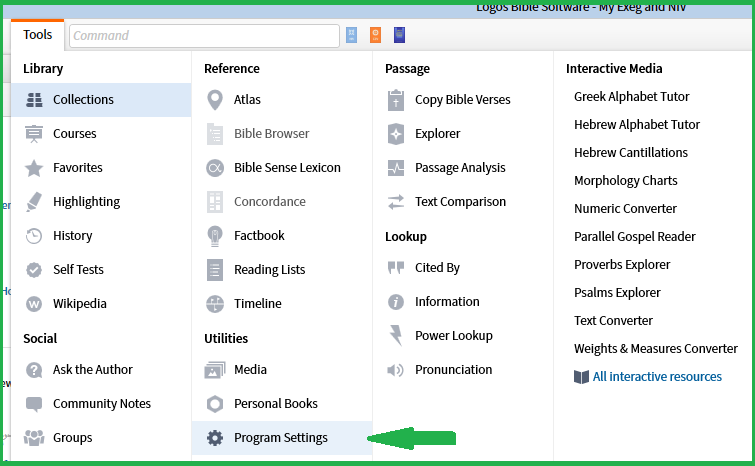The image size is (755, 466).
Task: Click the Copy Bible Verses clipboard icon
Action: click(396, 100)
